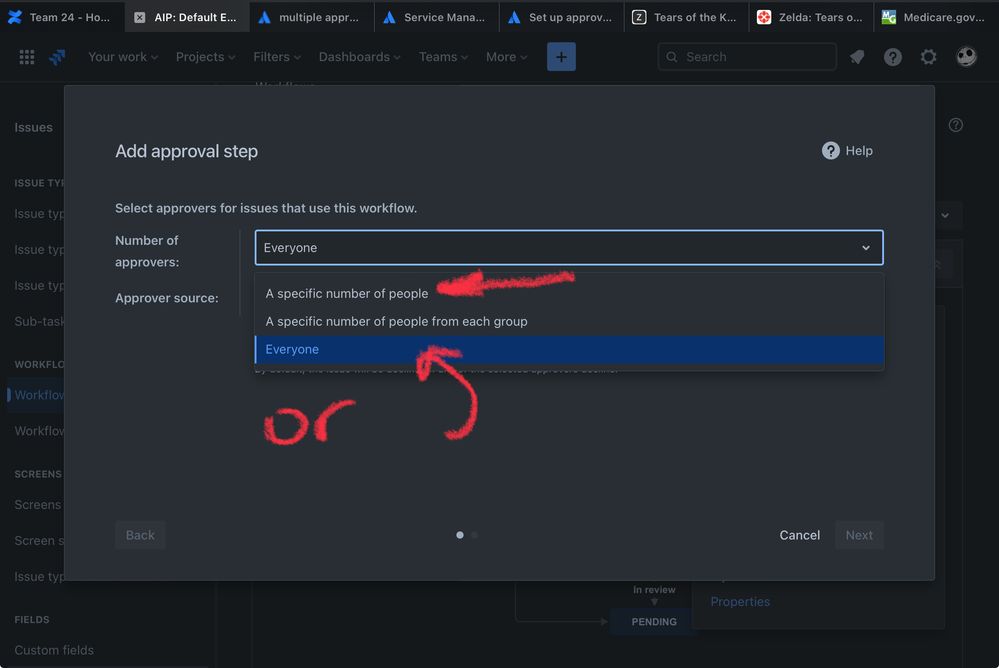This screenshot has height=668, width=999.
Task: Choose the Everyone option
Action: (569, 349)
